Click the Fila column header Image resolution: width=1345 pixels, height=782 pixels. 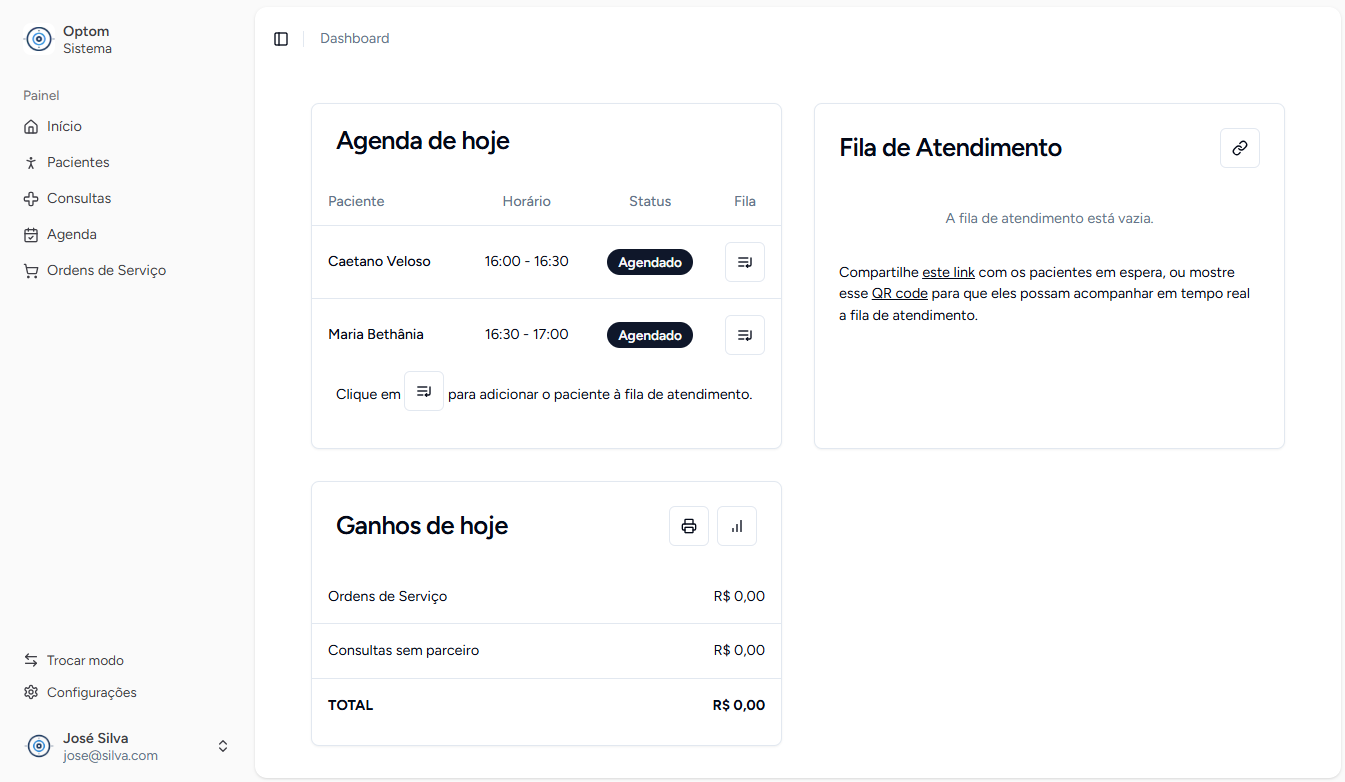coord(745,202)
